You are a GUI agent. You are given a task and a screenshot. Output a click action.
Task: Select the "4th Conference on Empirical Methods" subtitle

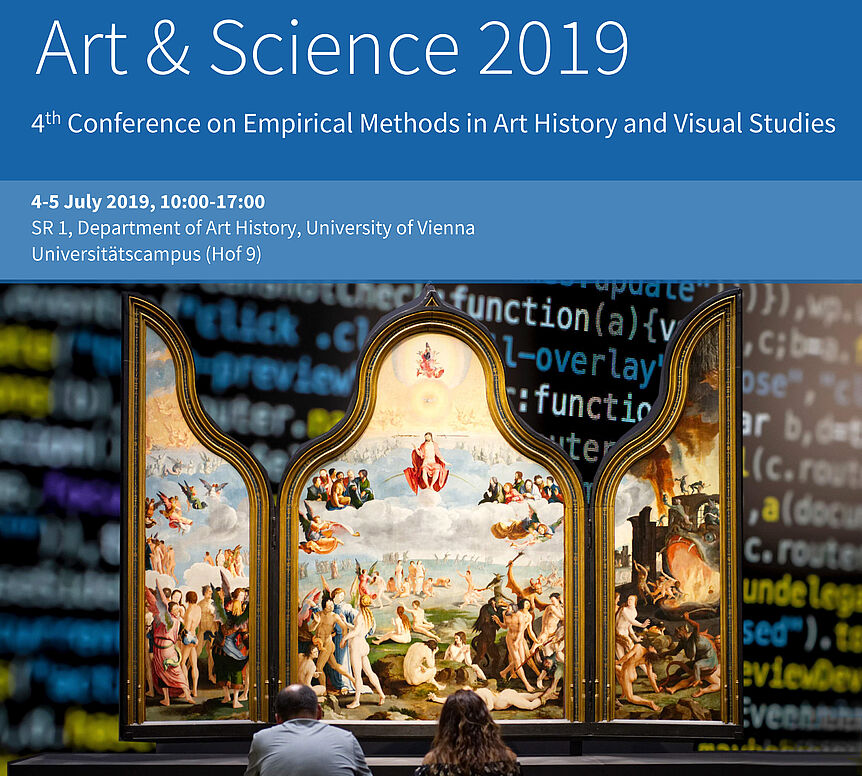[x=433, y=123]
